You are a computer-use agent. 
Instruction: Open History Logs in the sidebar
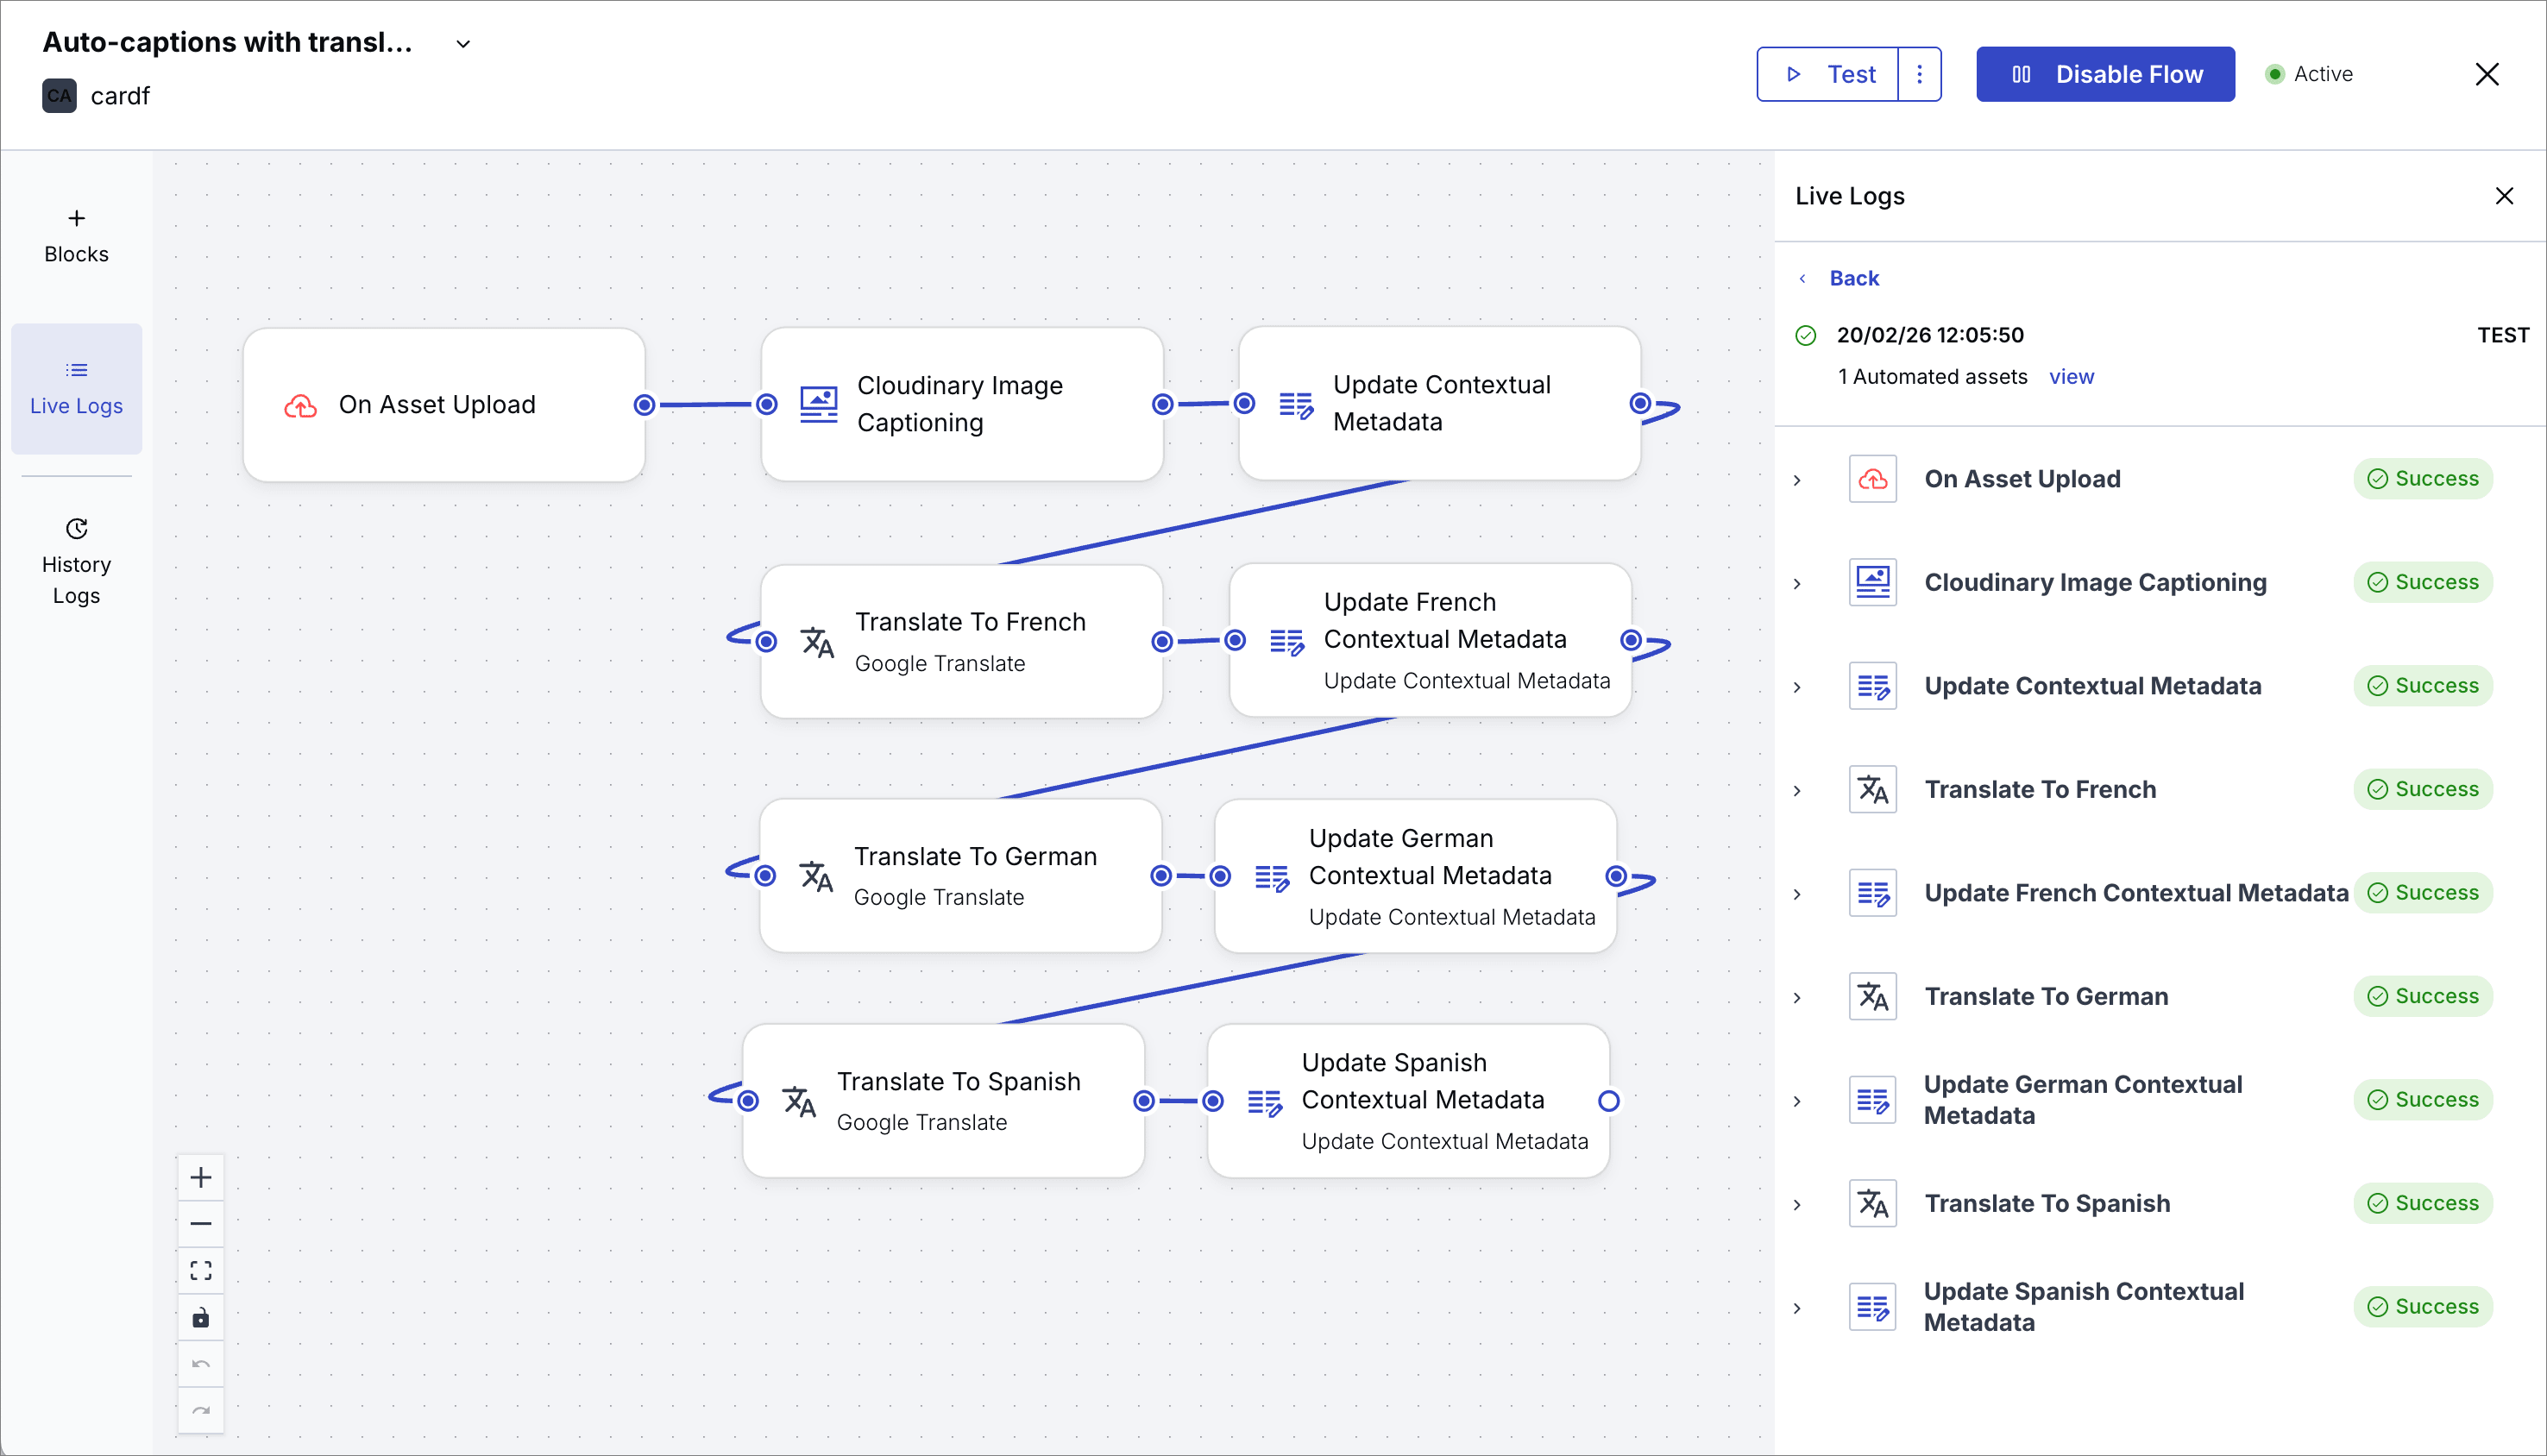(x=76, y=562)
